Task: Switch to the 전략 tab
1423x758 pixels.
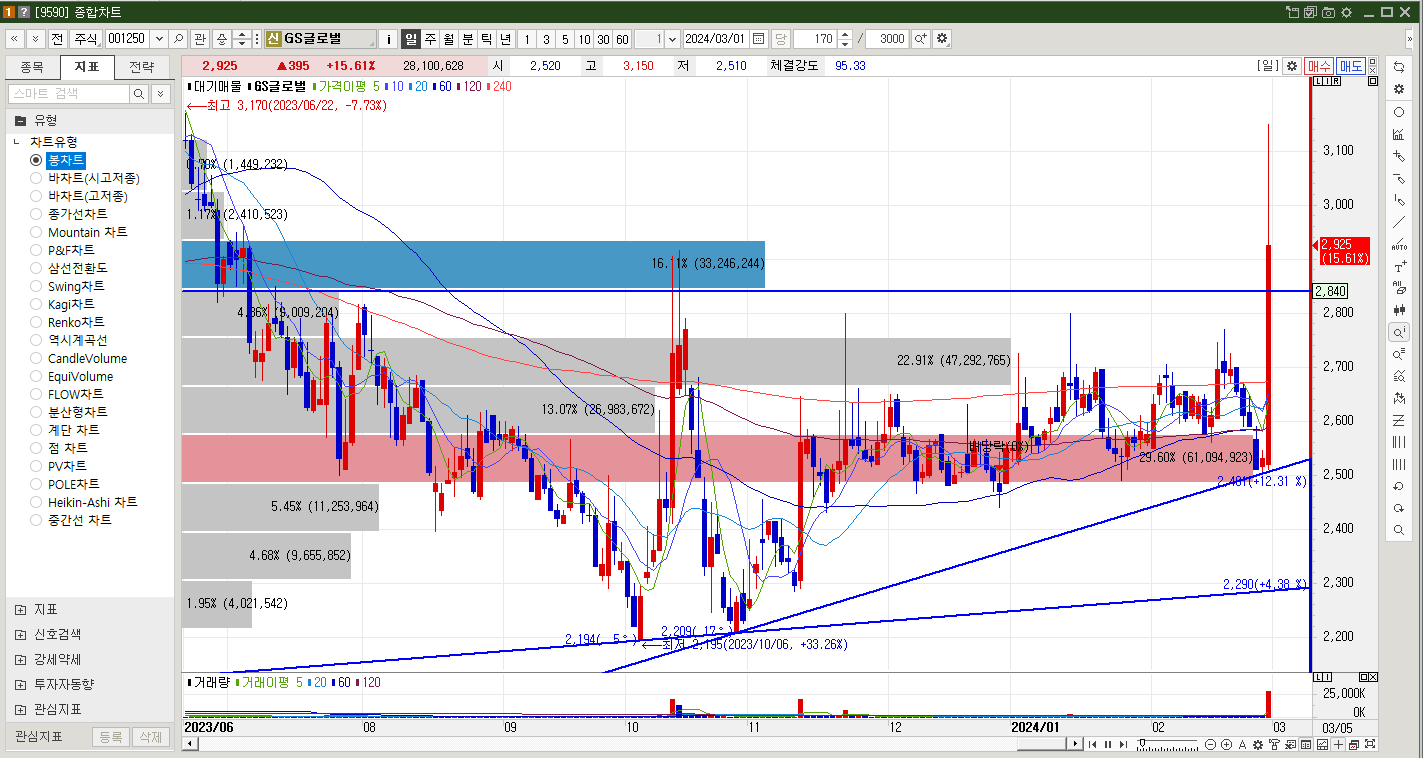Action: click(x=142, y=67)
